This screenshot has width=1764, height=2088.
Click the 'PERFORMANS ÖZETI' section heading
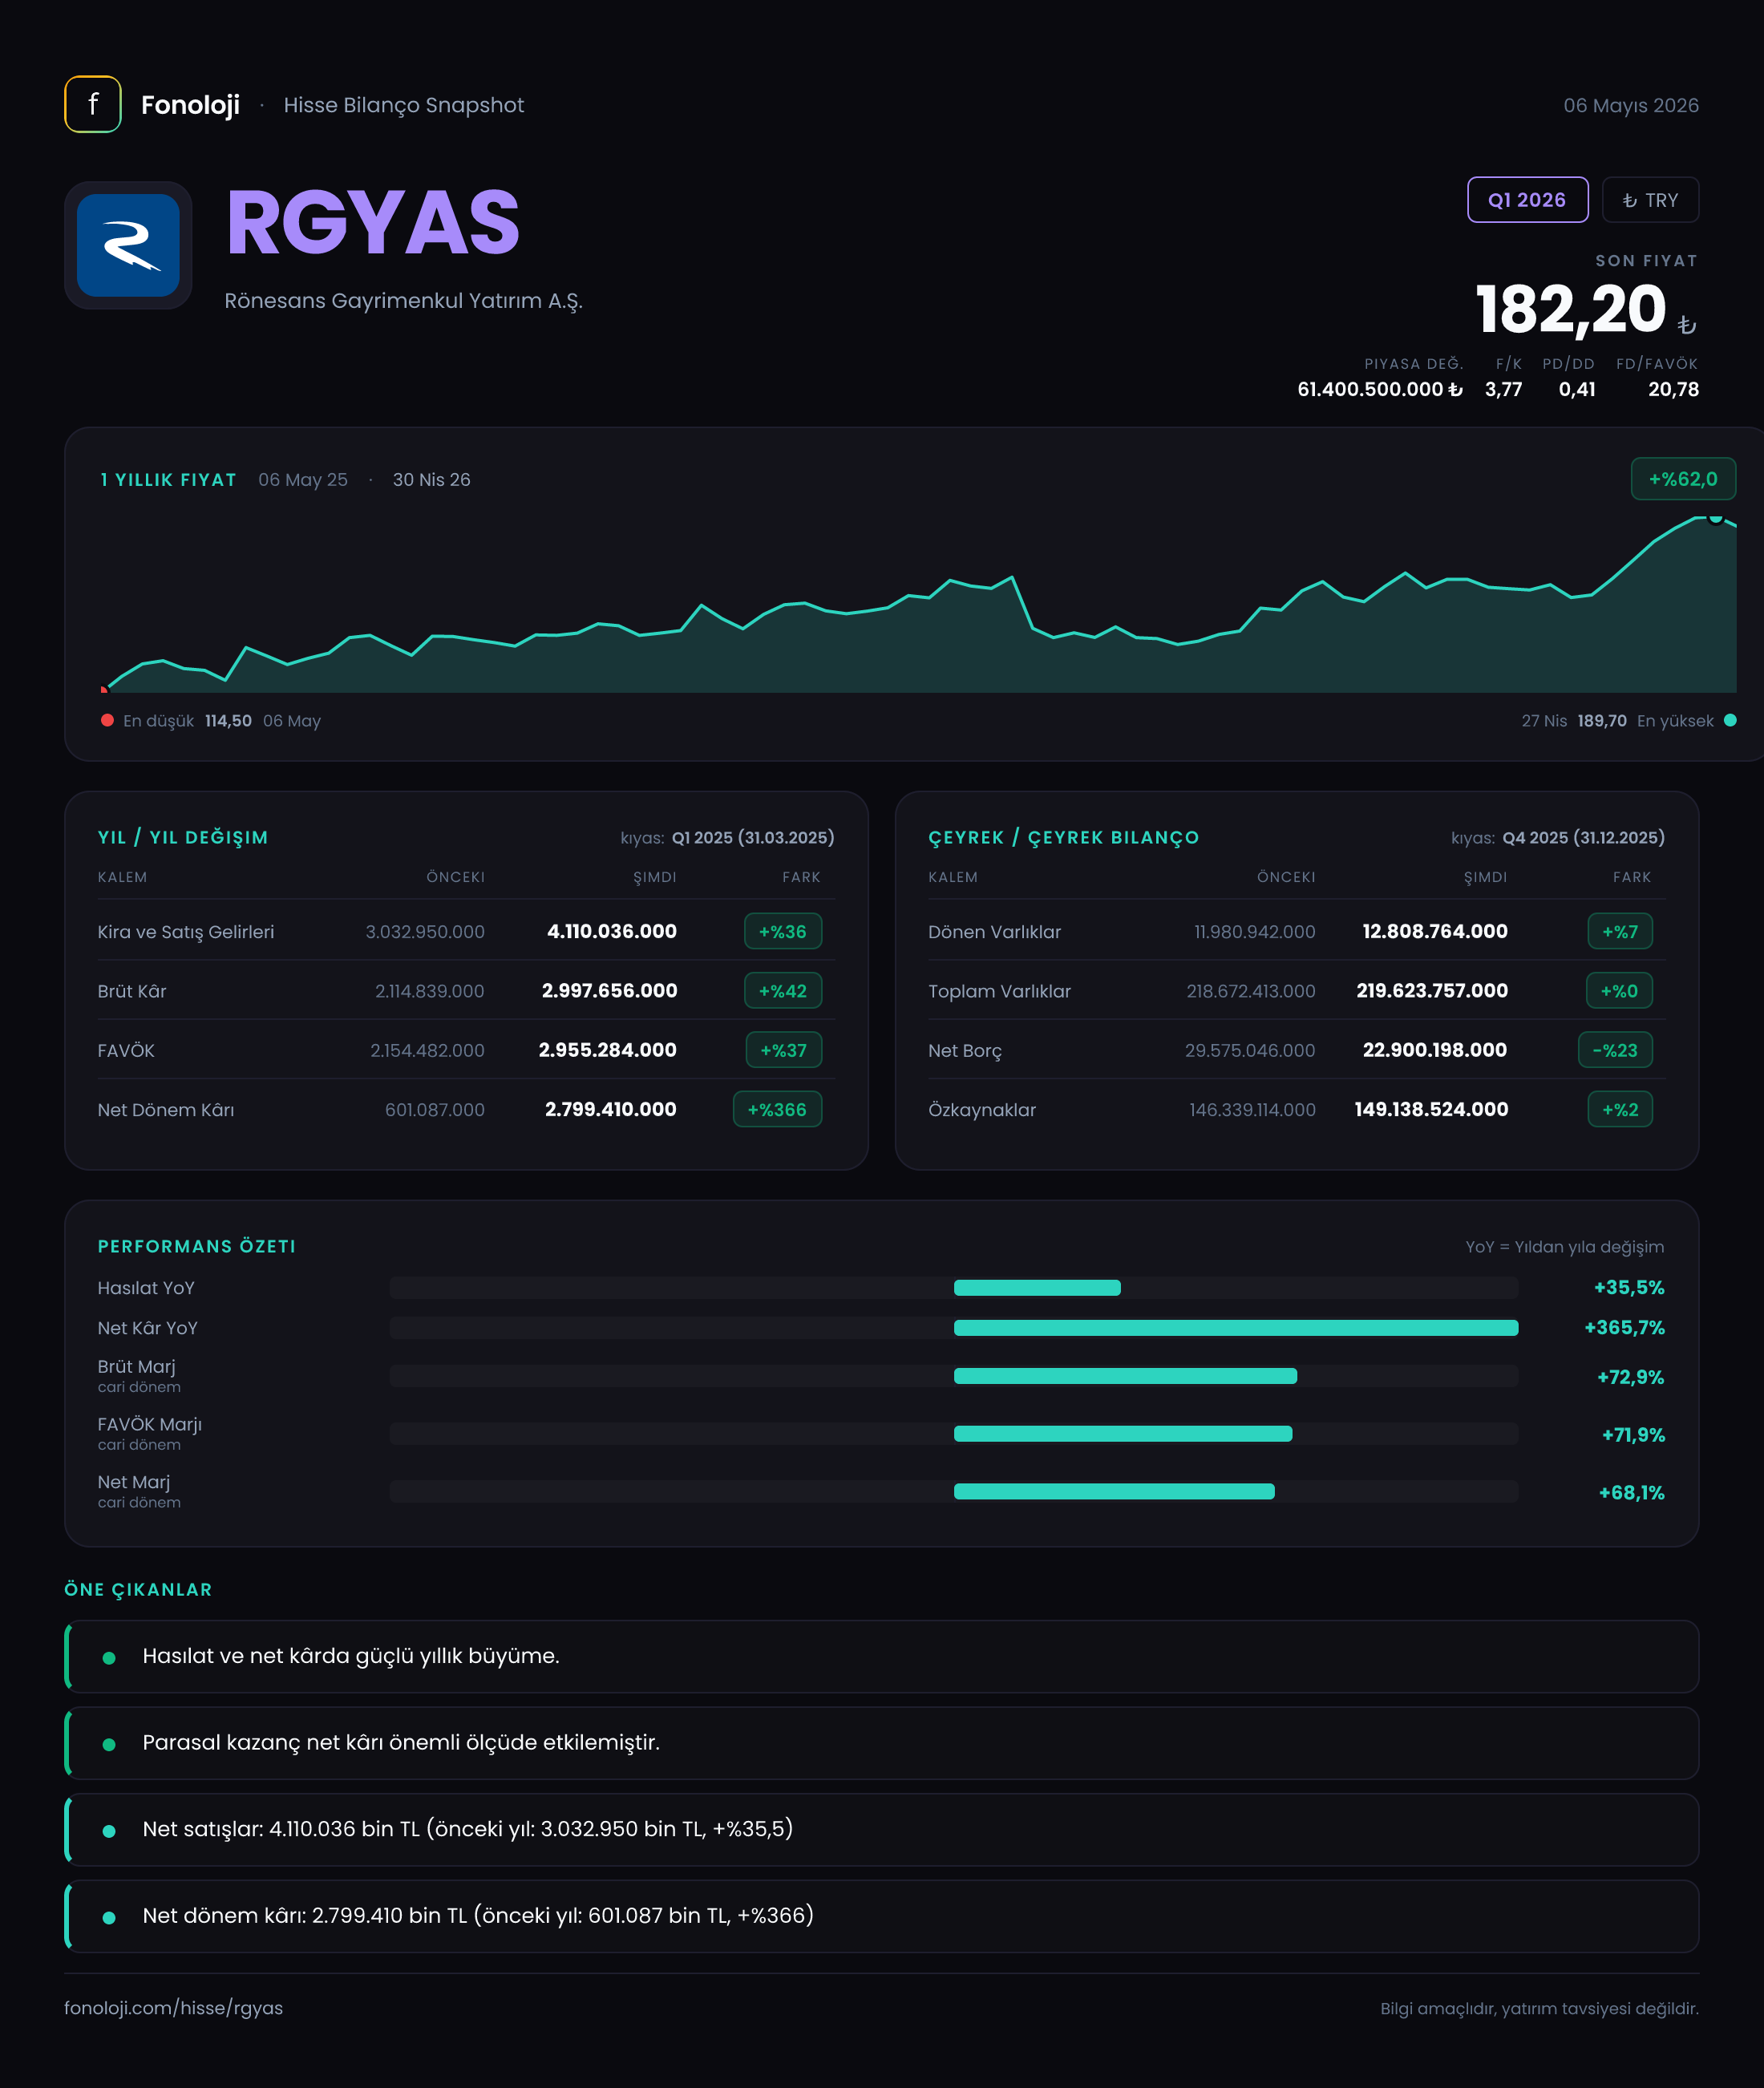(197, 1247)
